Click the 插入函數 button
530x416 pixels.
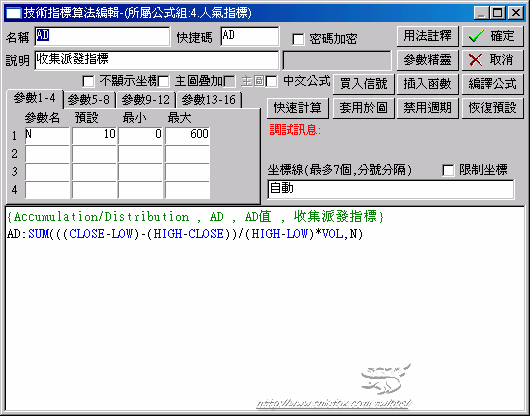tap(427, 84)
